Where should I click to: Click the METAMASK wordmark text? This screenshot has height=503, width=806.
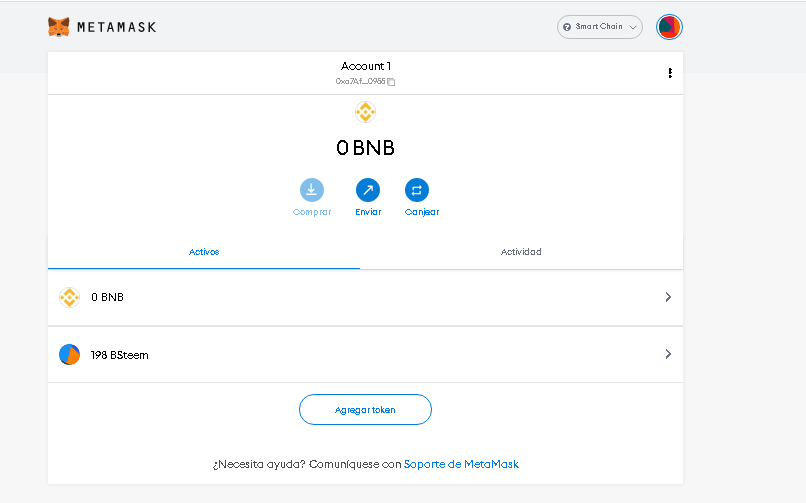coord(117,27)
